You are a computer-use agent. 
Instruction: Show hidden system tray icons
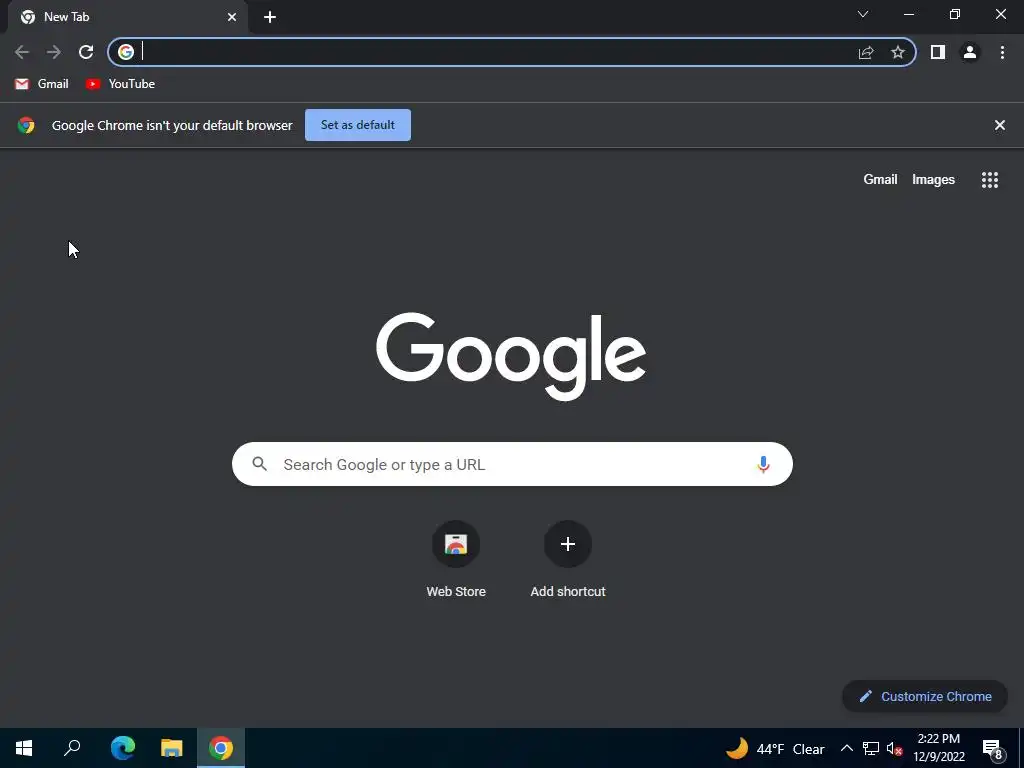pos(846,748)
